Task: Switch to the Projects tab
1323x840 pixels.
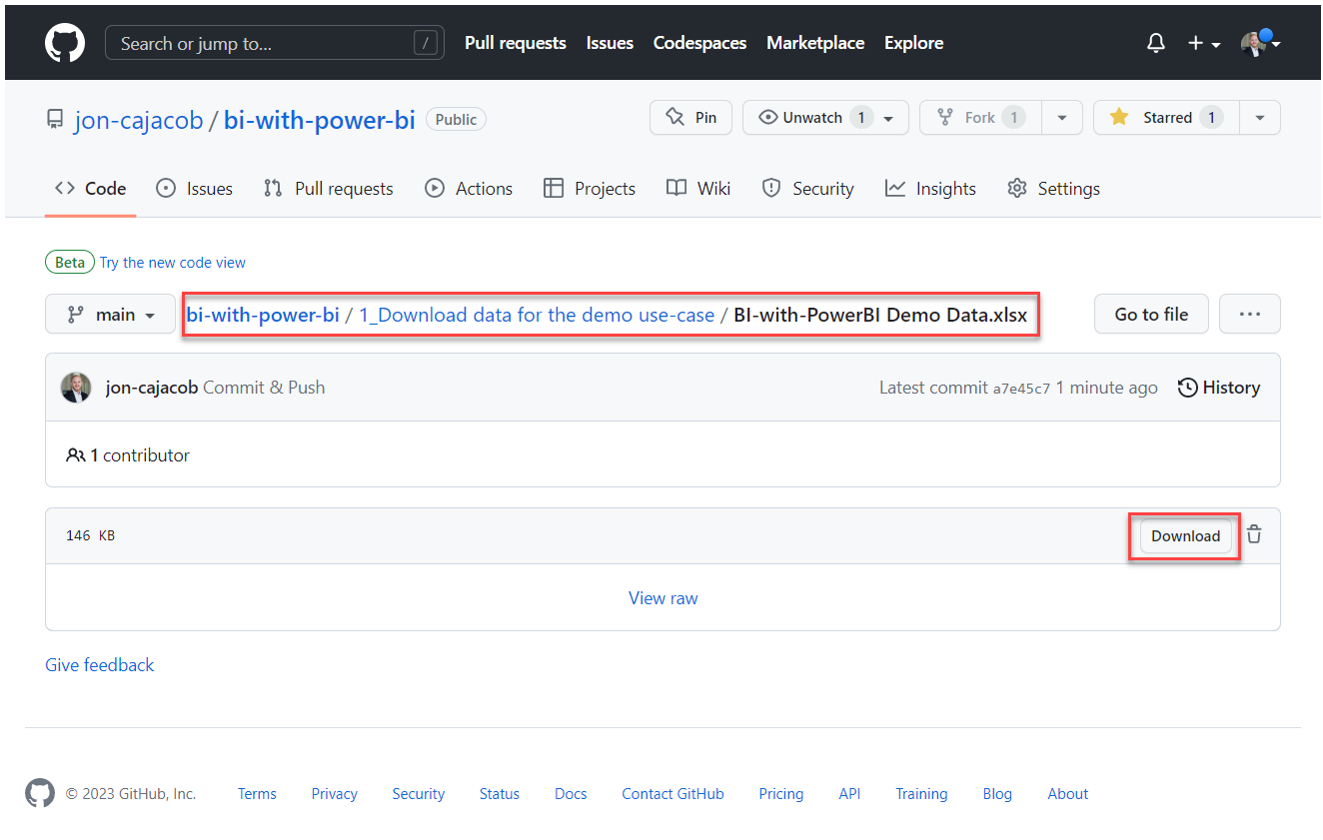Action: [x=589, y=188]
